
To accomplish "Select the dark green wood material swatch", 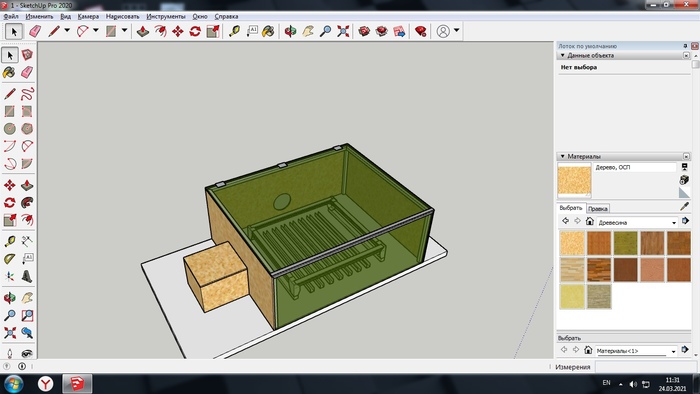I will pyautogui.click(x=625, y=243).
